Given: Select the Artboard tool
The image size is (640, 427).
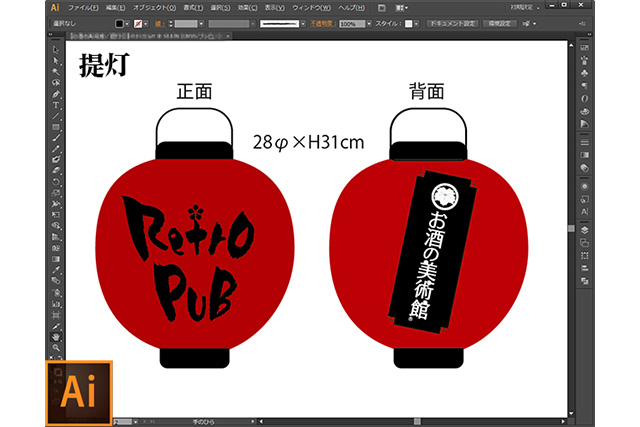Looking at the screenshot, I should pos(56,315).
